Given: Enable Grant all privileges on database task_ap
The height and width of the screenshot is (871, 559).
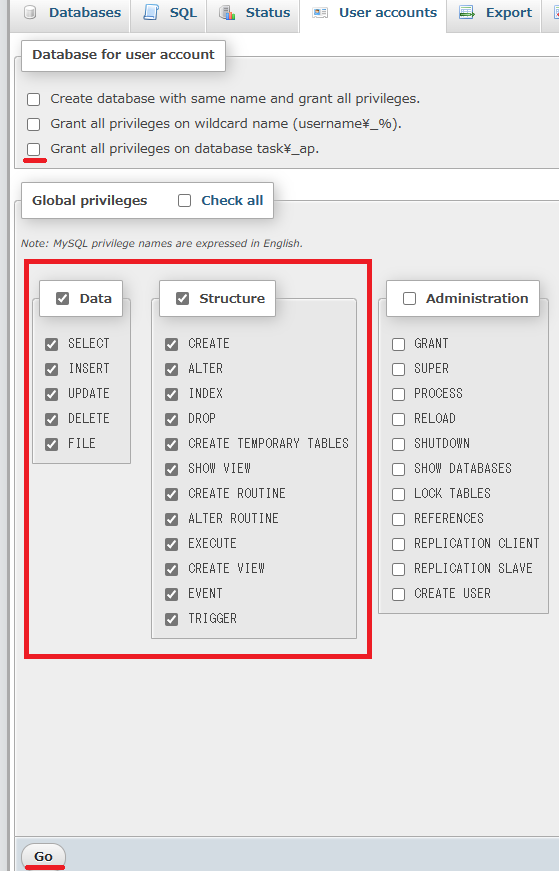Looking at the screenshot, I should (x=34, y=149).
